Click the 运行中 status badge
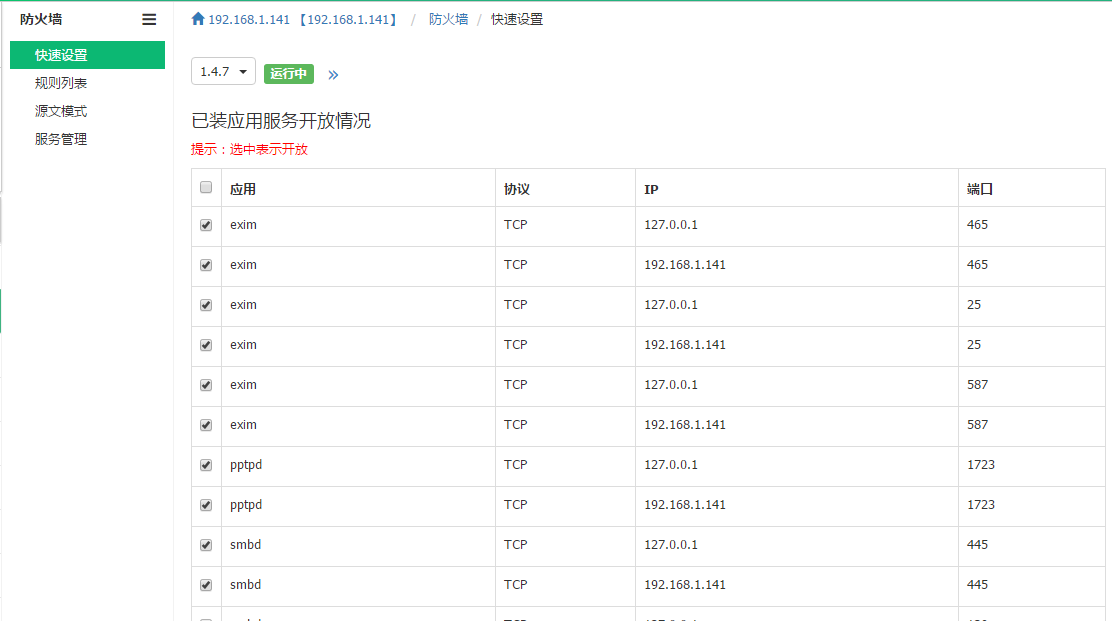This screenshot has width=1112, height=621. point(289,73)
